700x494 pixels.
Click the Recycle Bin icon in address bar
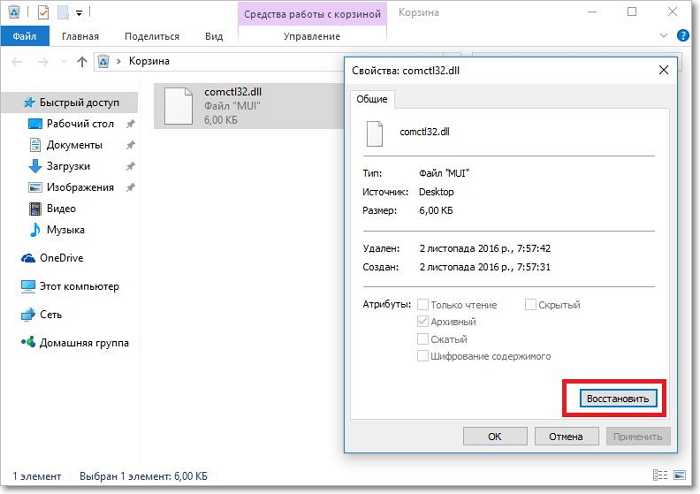pyautogui.click(x=104, y=61)
